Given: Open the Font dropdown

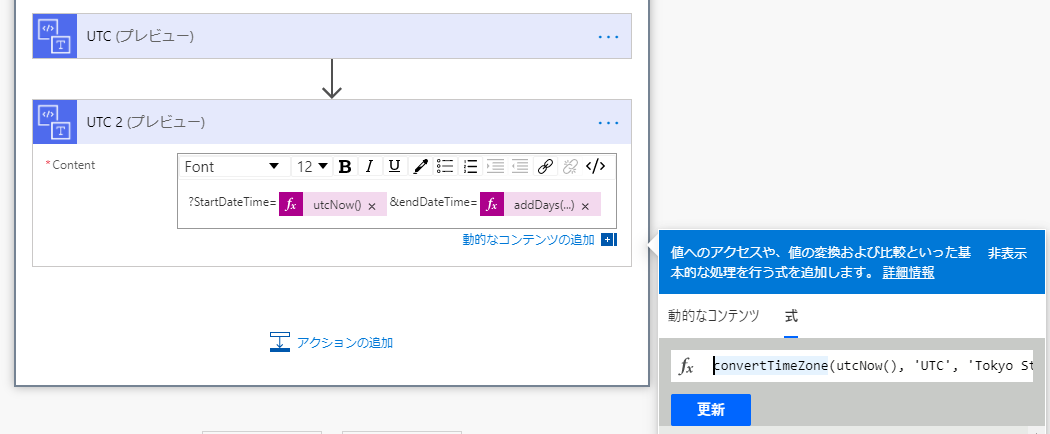Looking at the screenshot, I should coord(233,167).
